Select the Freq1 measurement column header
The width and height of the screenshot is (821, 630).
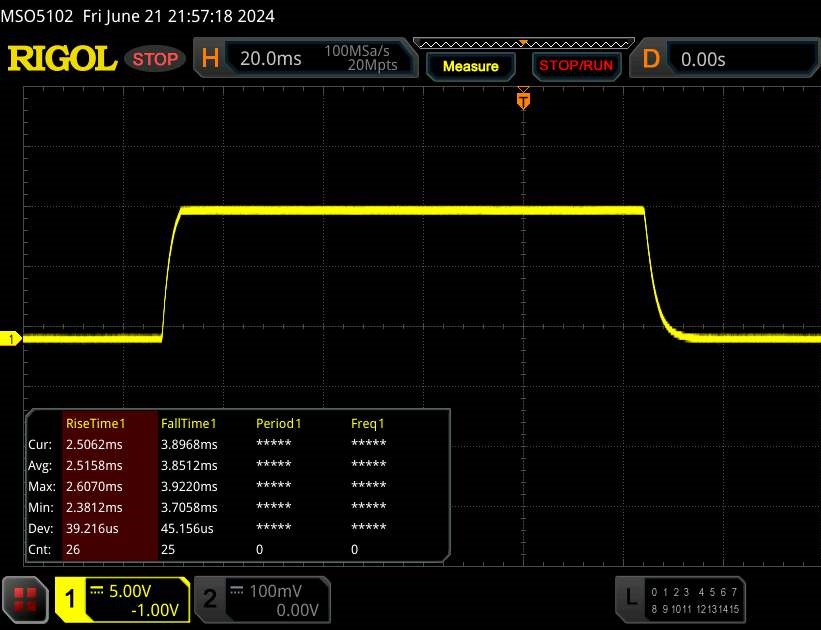coord(368,423)
